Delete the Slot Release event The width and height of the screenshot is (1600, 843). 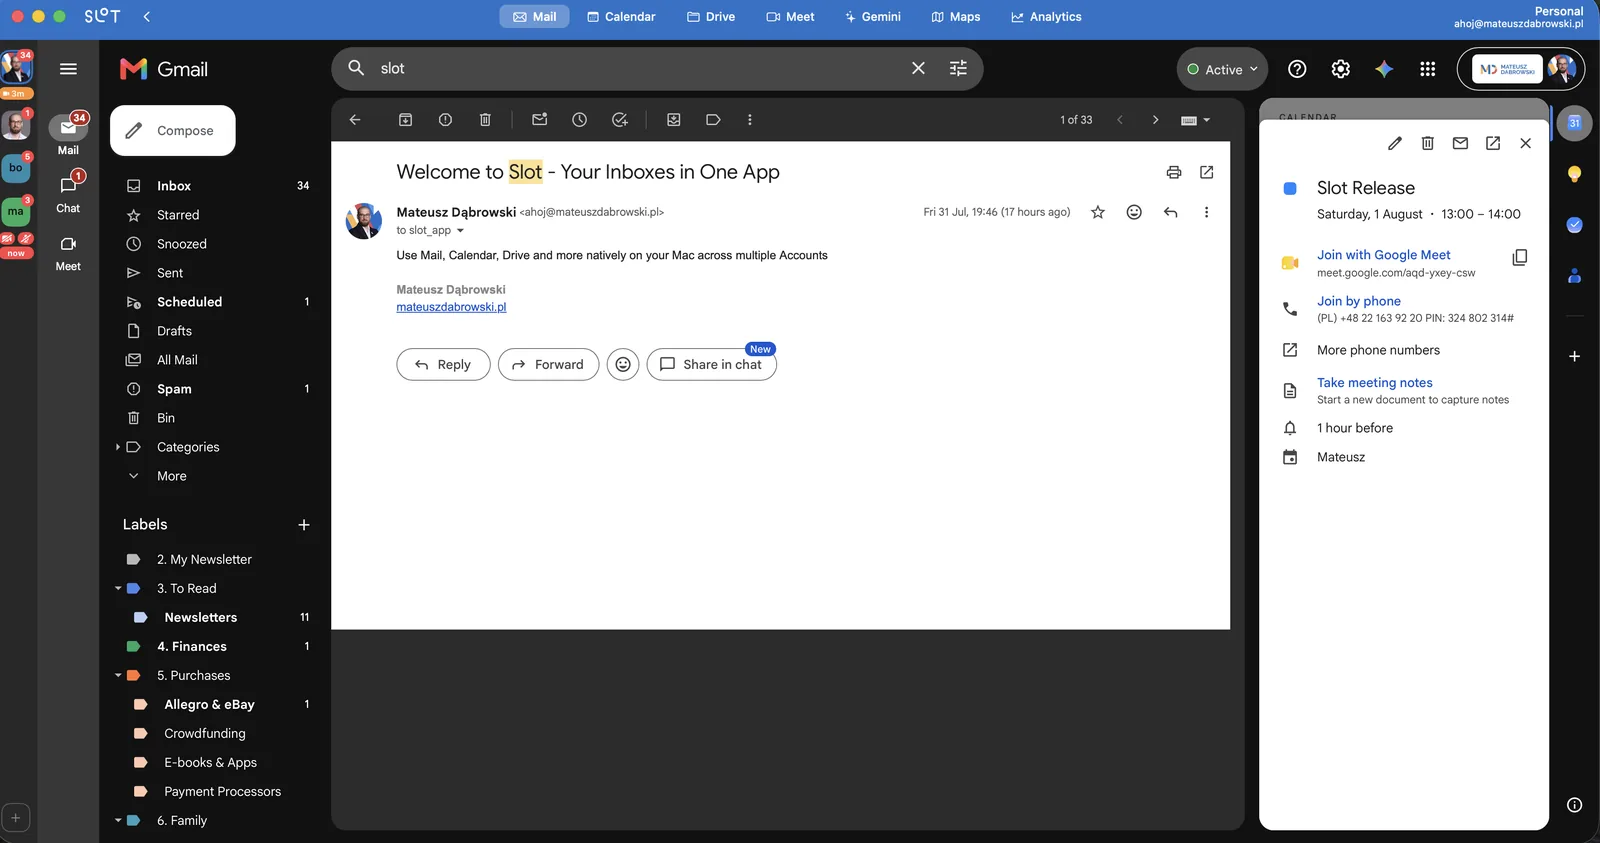[1428, 143]
